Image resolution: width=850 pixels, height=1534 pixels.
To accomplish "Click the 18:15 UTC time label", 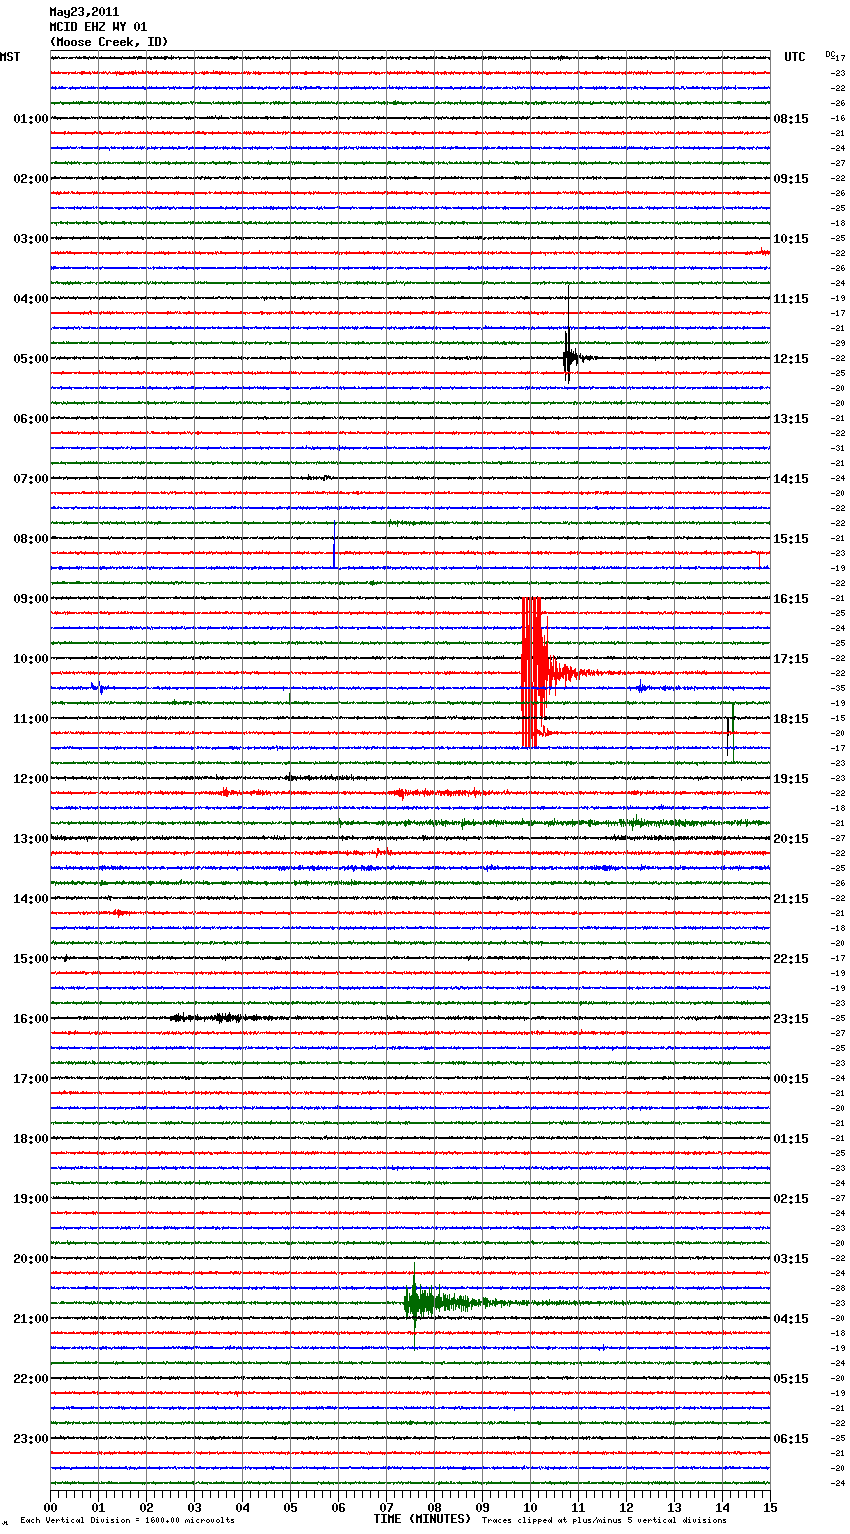I will (x=791, y=719).
